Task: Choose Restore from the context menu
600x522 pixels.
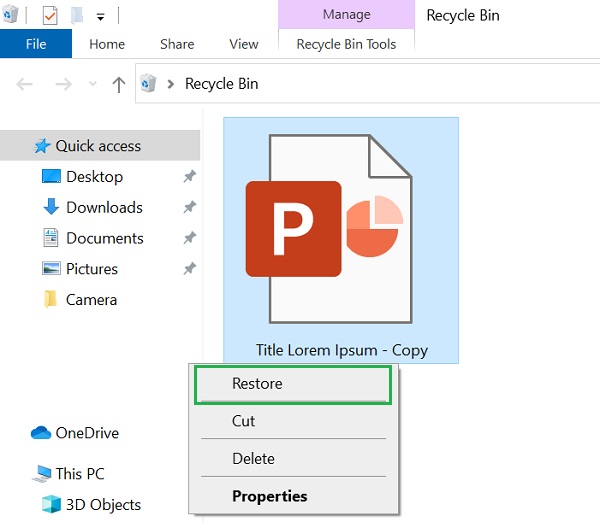Action: pyautogui.click(x=293, y=384)
